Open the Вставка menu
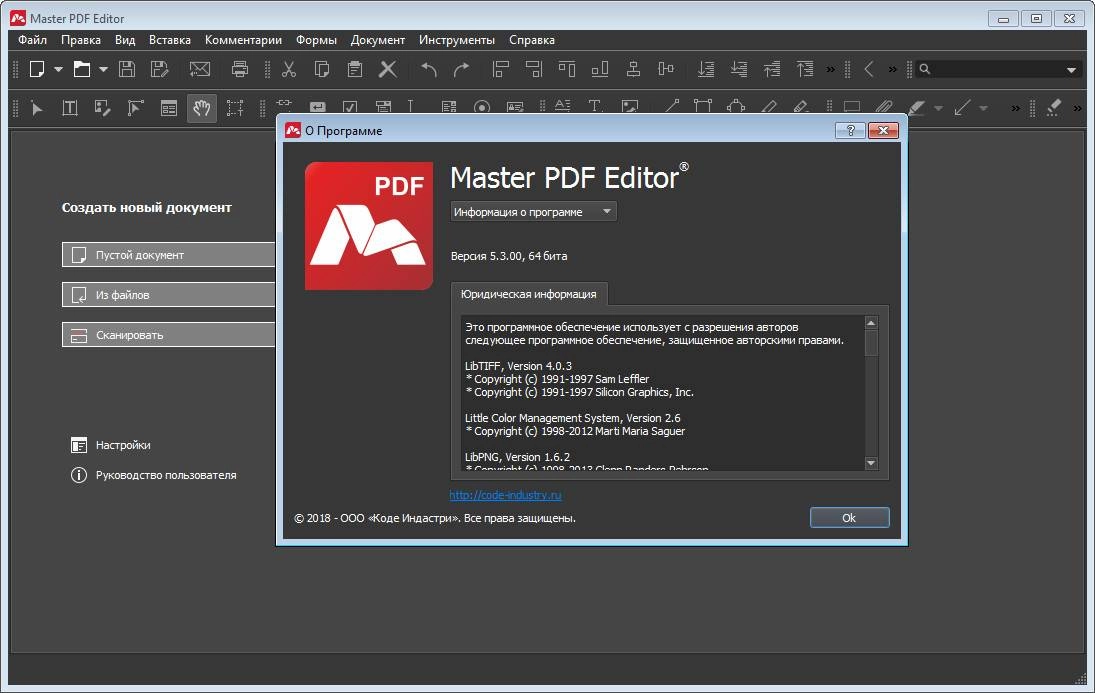This screenshot has height=693, width=1095. pos(170,40)
